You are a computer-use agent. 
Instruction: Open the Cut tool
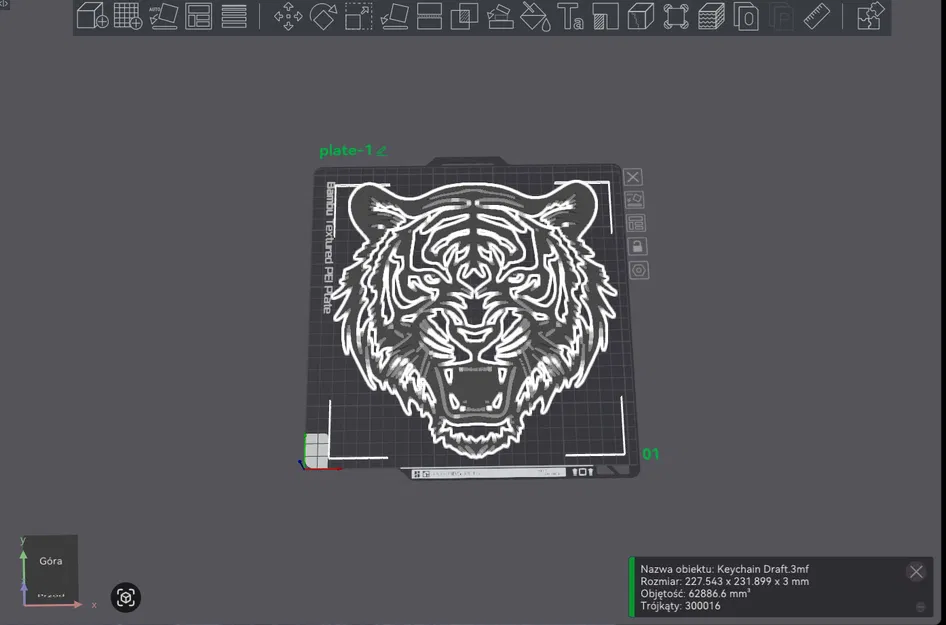pos(429,17)
